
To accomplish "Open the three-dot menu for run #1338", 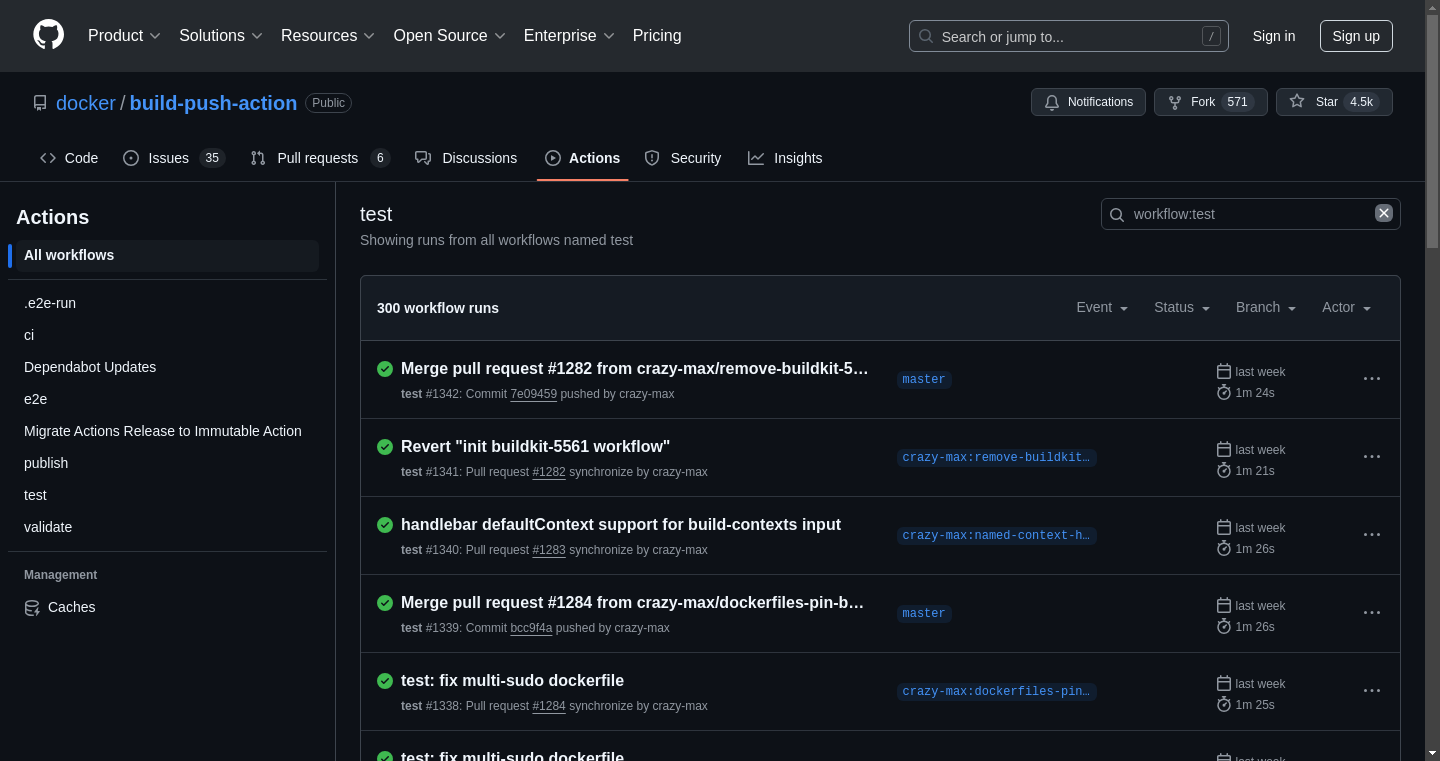I will pos(1372,691).
